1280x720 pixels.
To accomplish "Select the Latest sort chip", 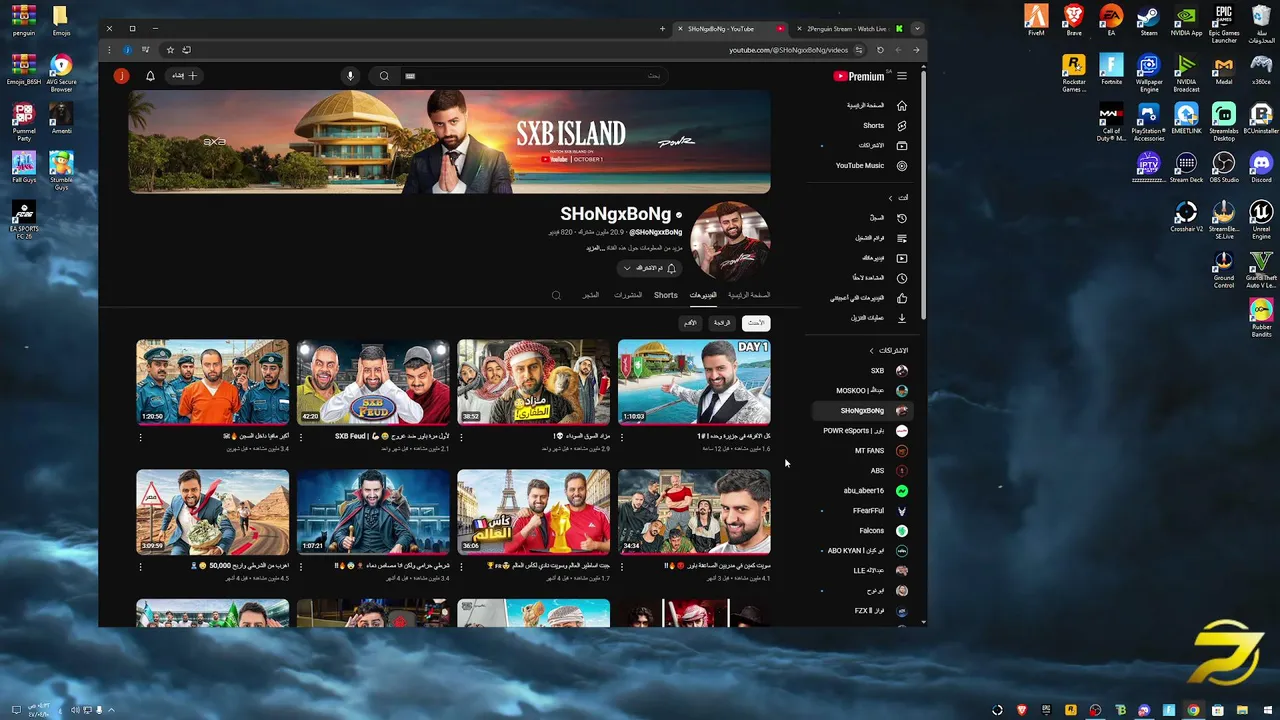I will [756, 323].
